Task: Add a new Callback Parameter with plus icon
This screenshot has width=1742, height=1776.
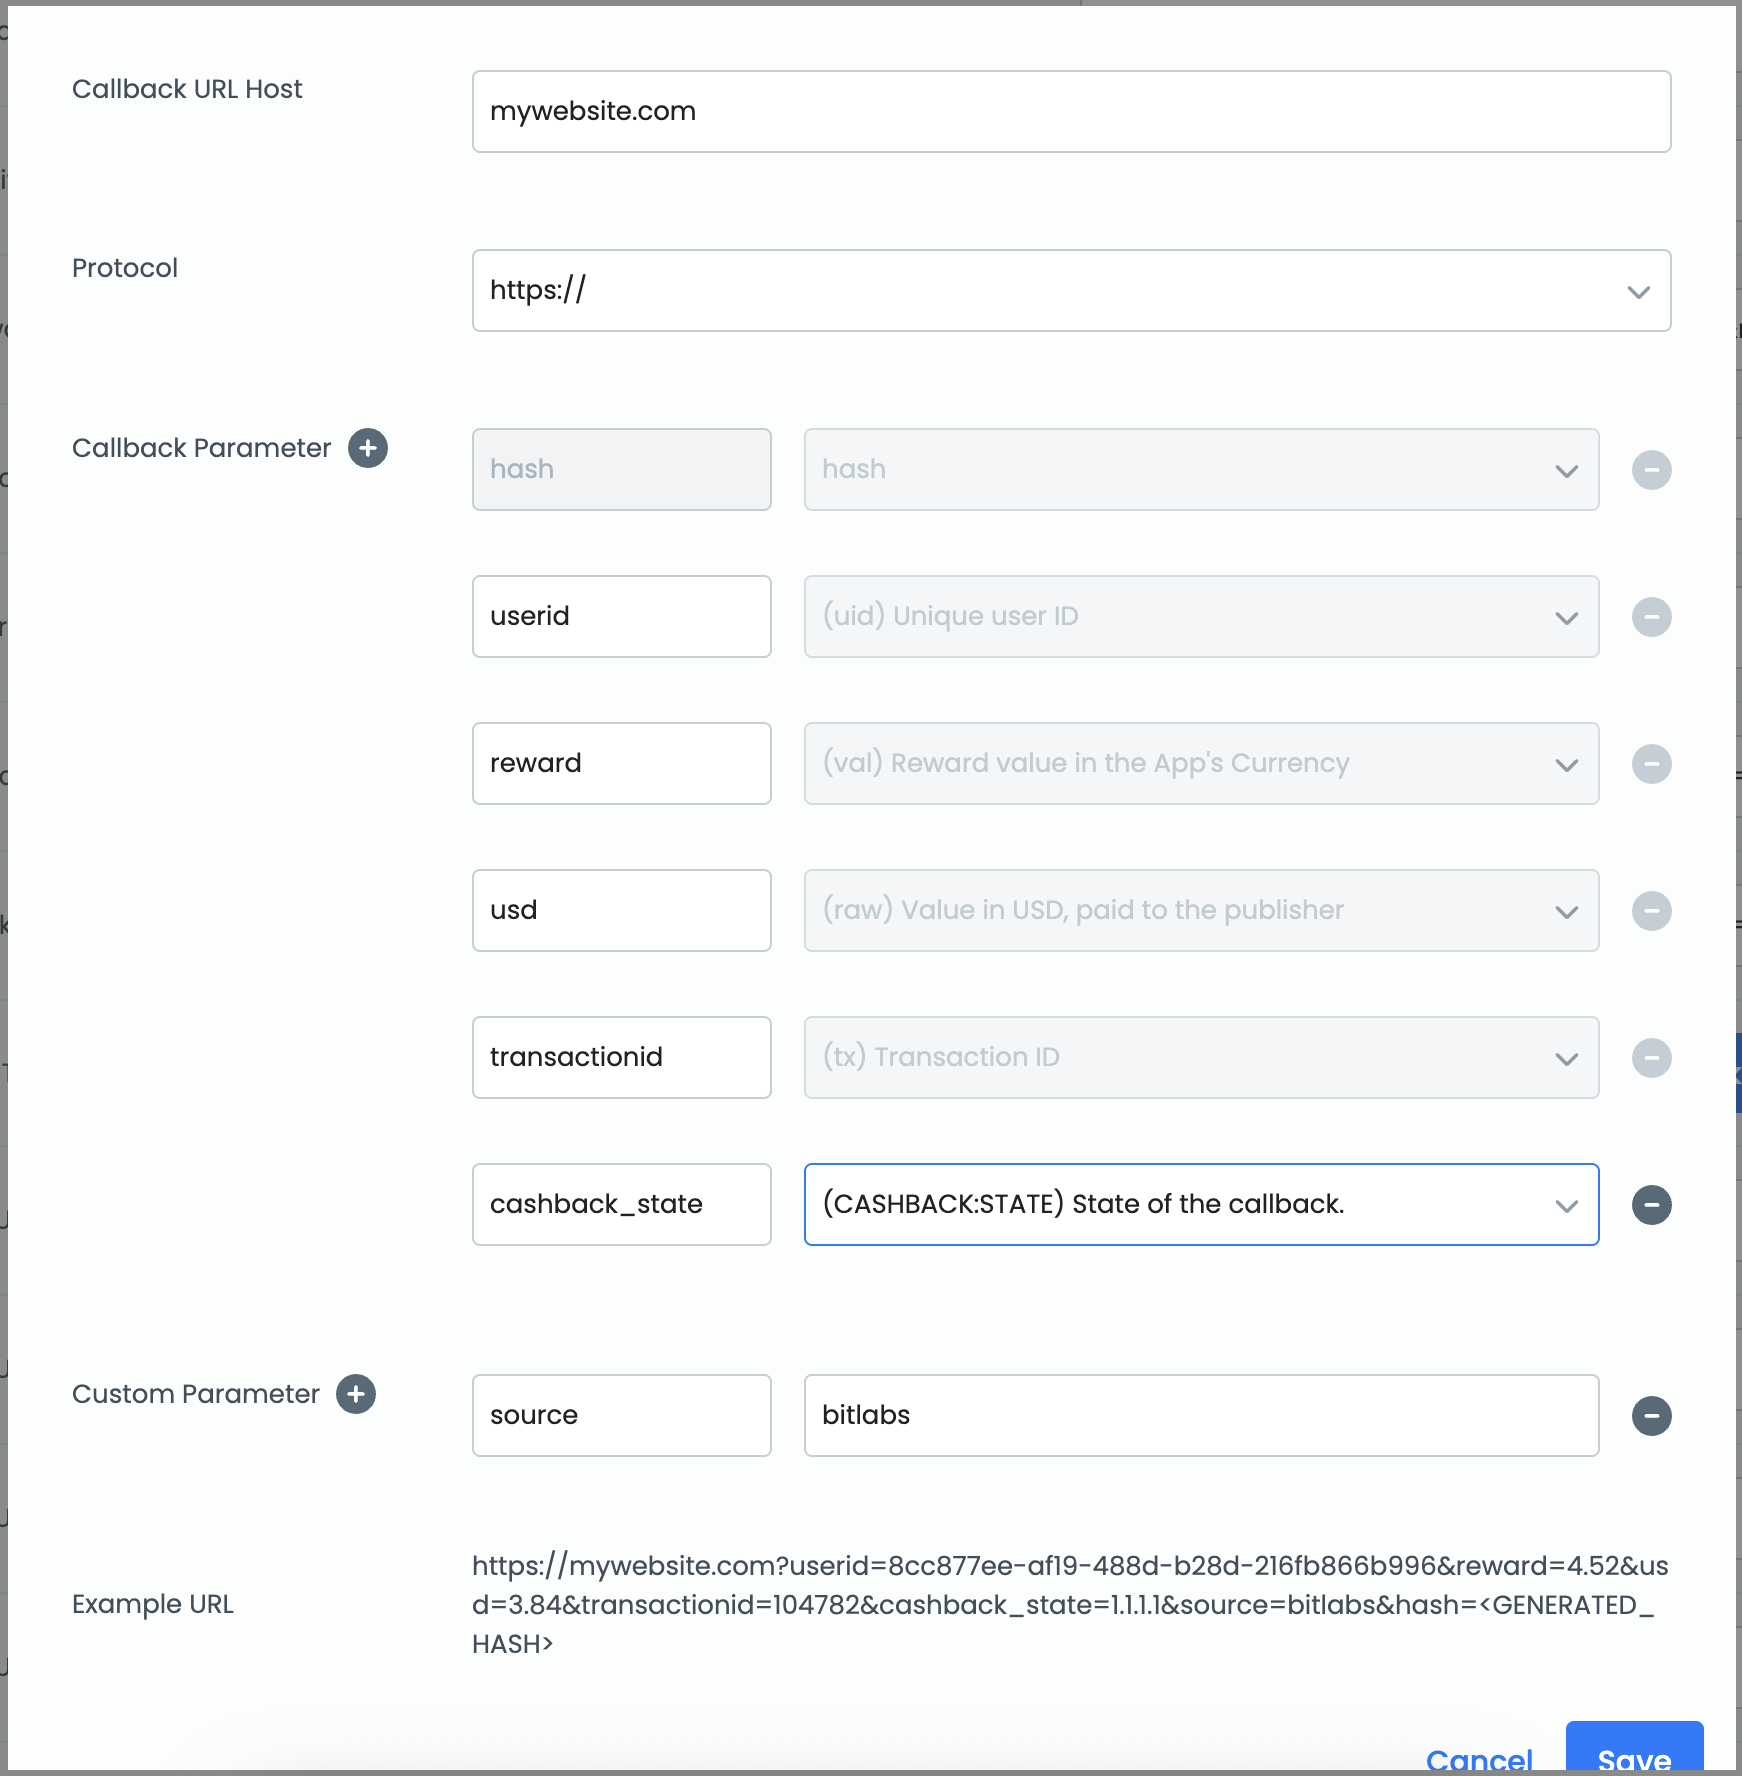Action: (368, 448)
